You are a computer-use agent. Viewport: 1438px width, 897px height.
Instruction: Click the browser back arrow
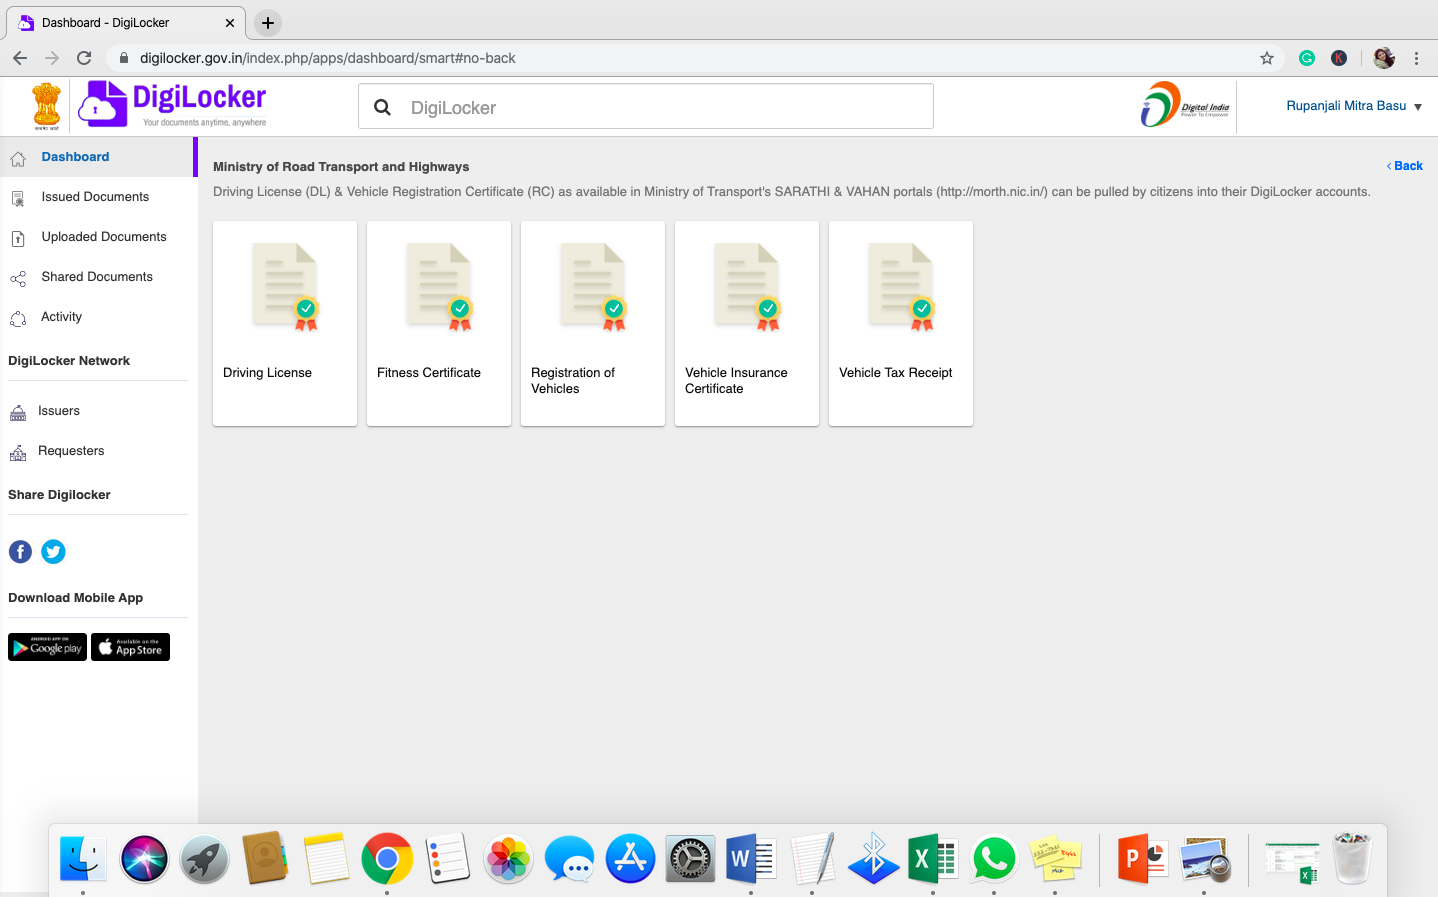point(20,58)
